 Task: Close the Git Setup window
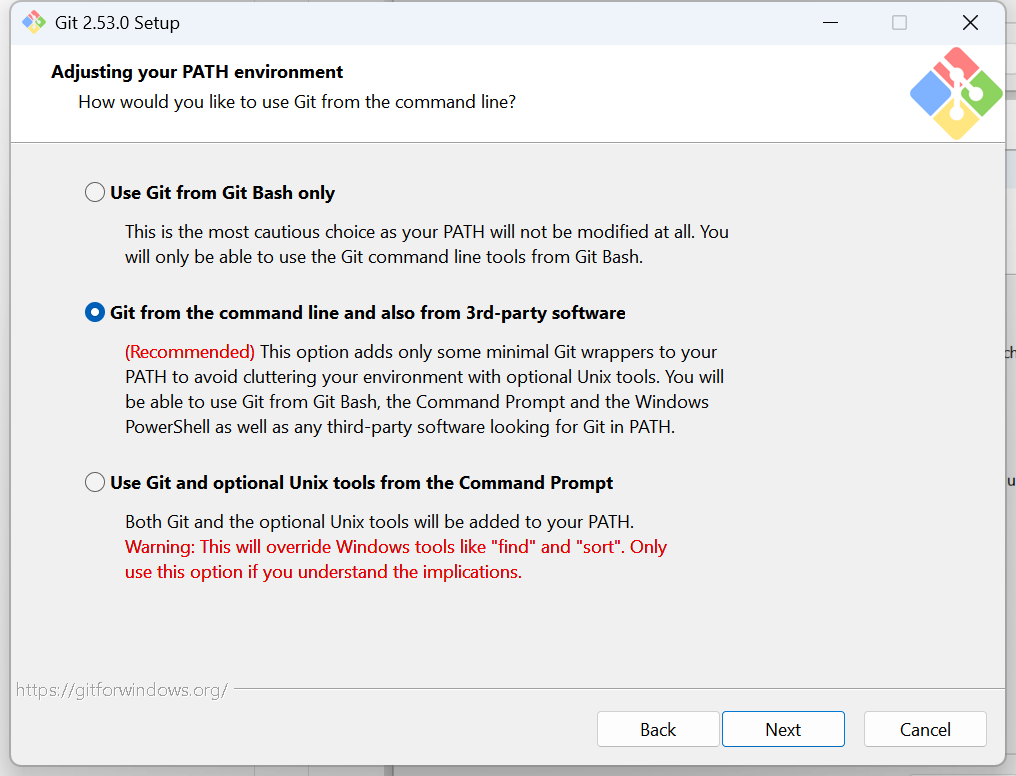970,23
